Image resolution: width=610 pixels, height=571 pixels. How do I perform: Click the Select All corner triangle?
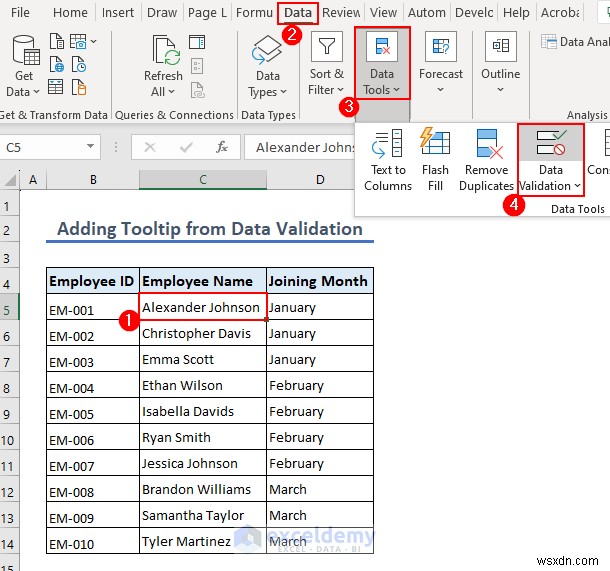click(x=9, y=180)
